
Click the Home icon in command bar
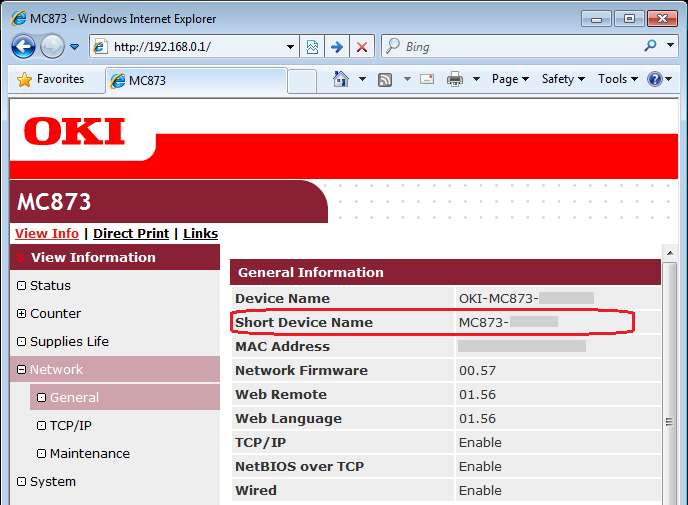[341, 79]
